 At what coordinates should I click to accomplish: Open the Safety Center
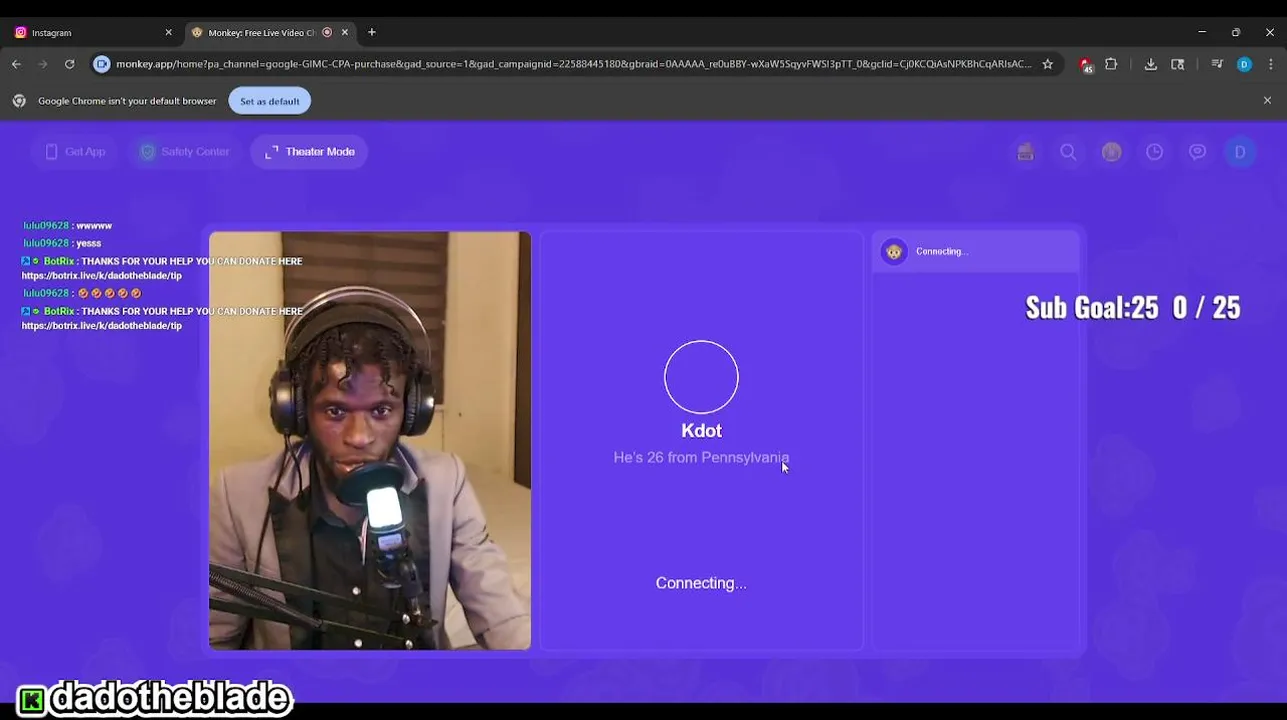tap(185, 152)
